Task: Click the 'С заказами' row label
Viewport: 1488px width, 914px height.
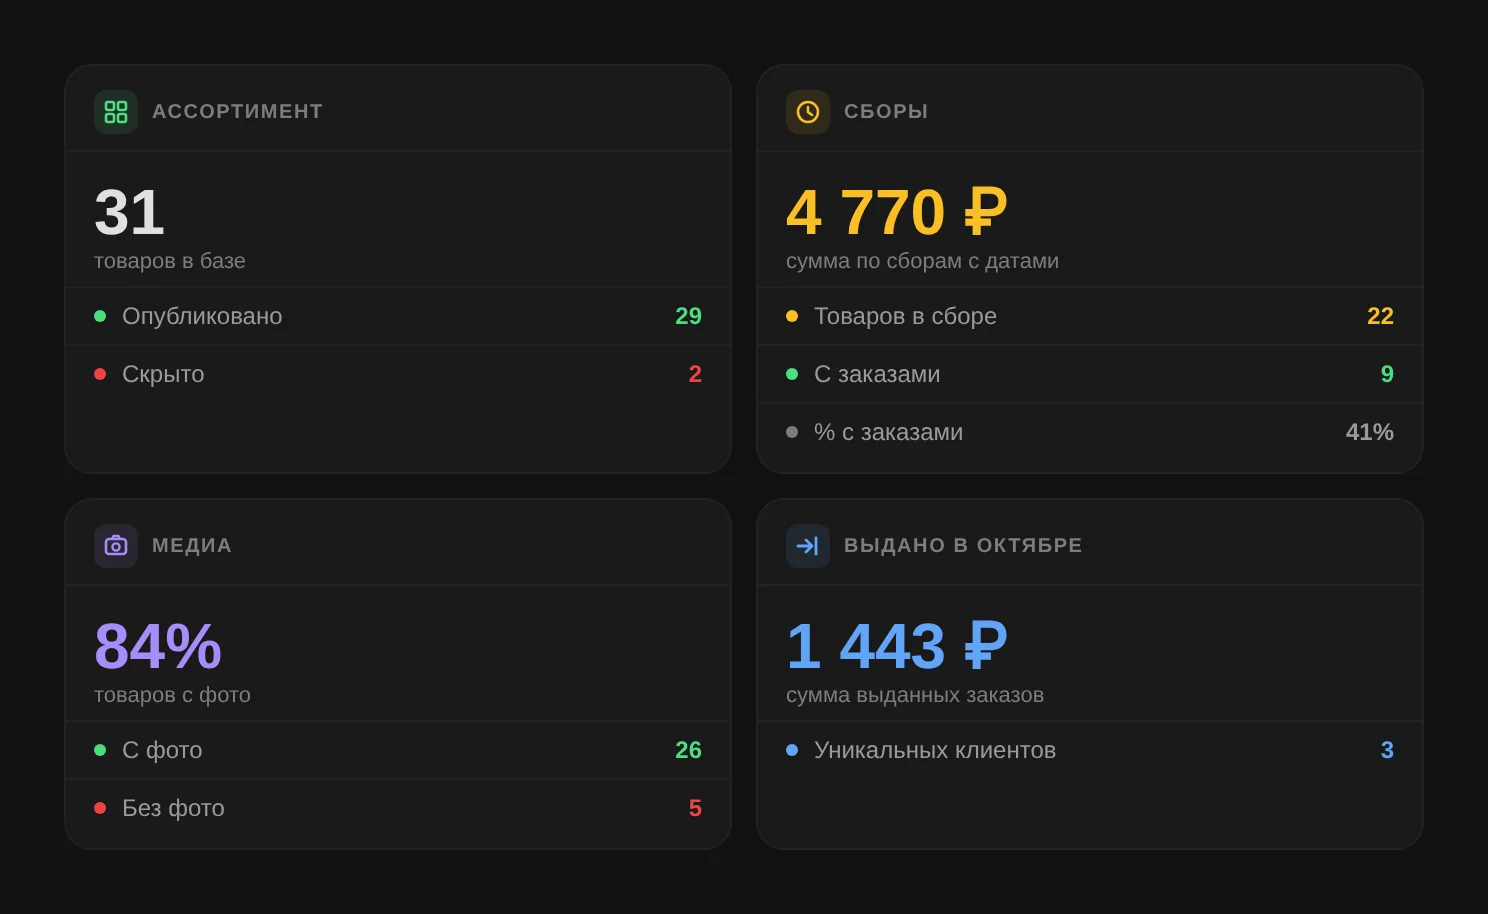Action: tap(877, 374)
